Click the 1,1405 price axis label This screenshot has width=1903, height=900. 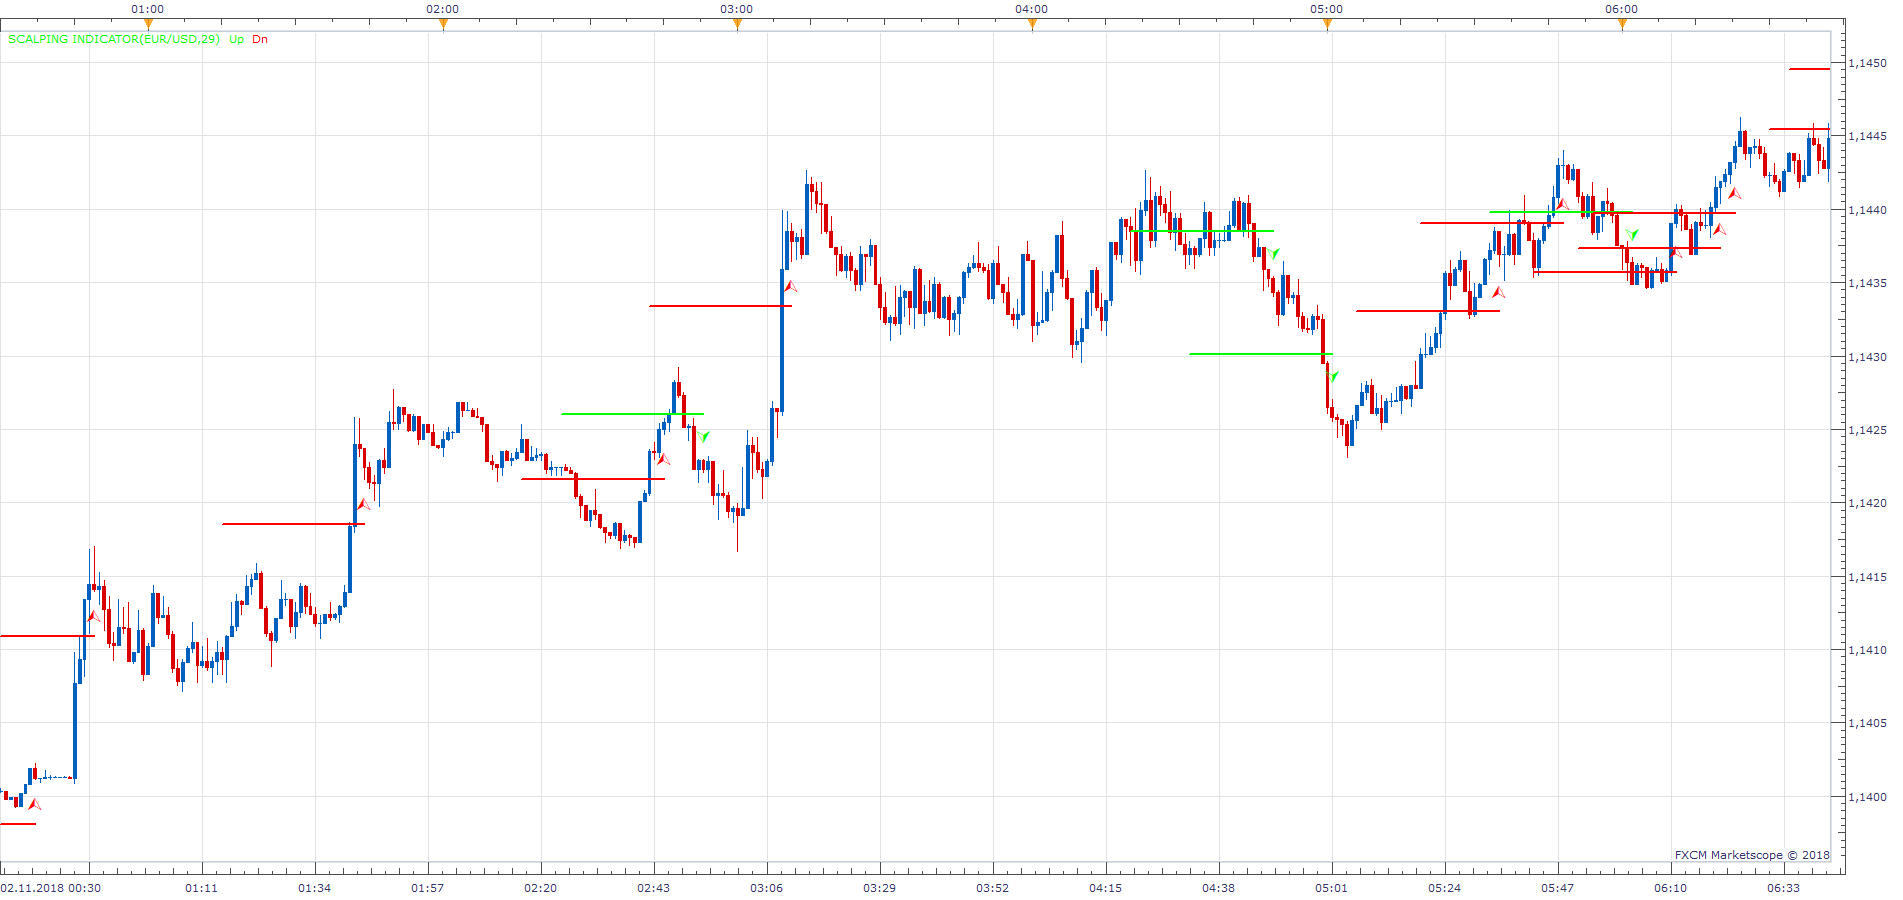tap(1867, 723)
